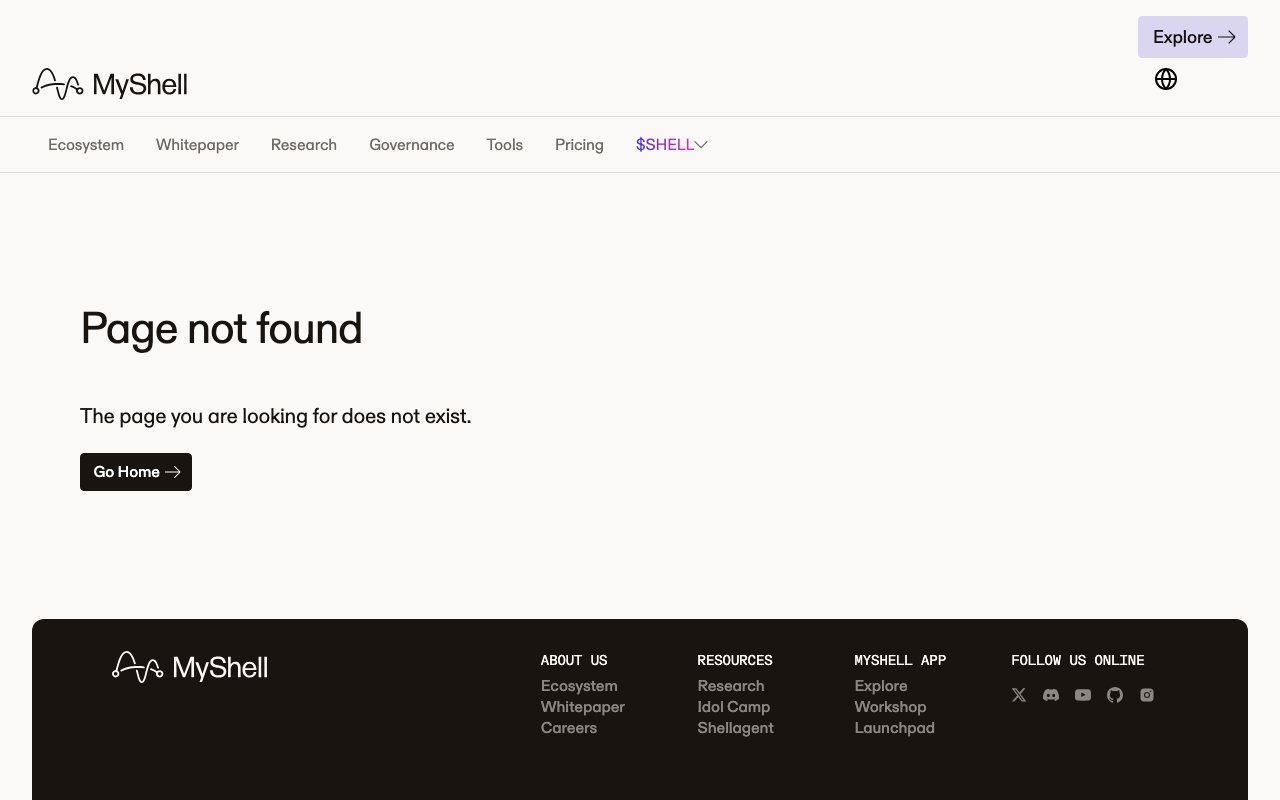The image size is (1280, 800).
Task: Click the Explore button in header
Action: coord(1193,37)
